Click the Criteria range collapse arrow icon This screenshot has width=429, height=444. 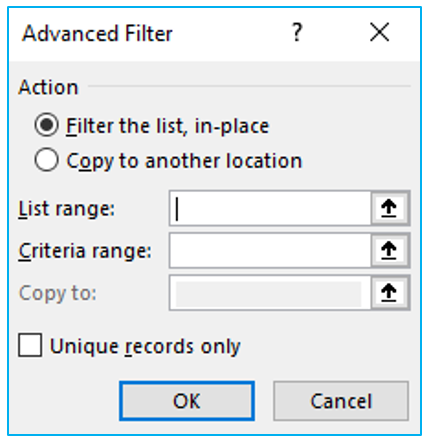[x=389, y=251]
